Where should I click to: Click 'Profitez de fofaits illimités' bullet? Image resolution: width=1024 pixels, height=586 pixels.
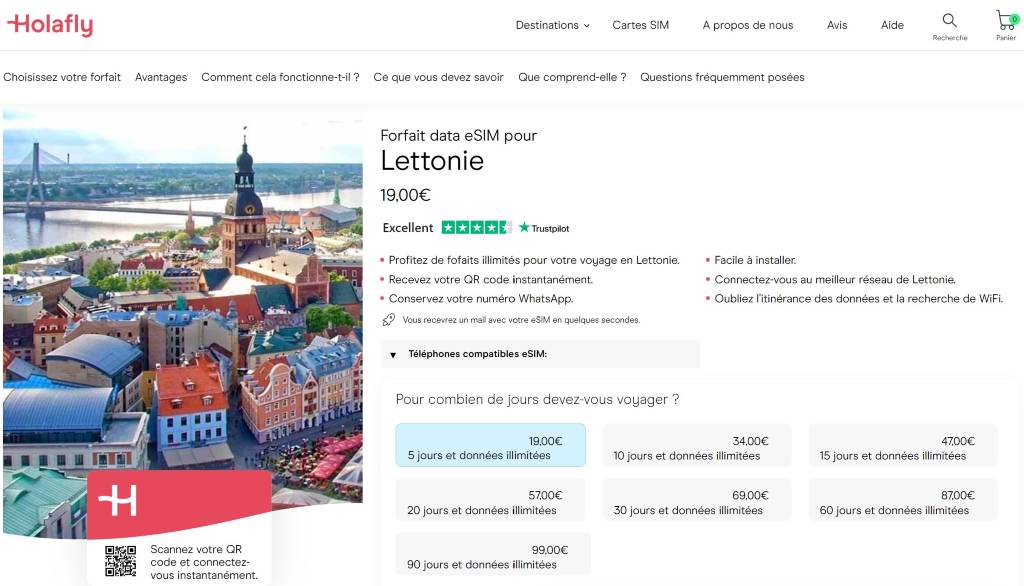click(534, 260)
